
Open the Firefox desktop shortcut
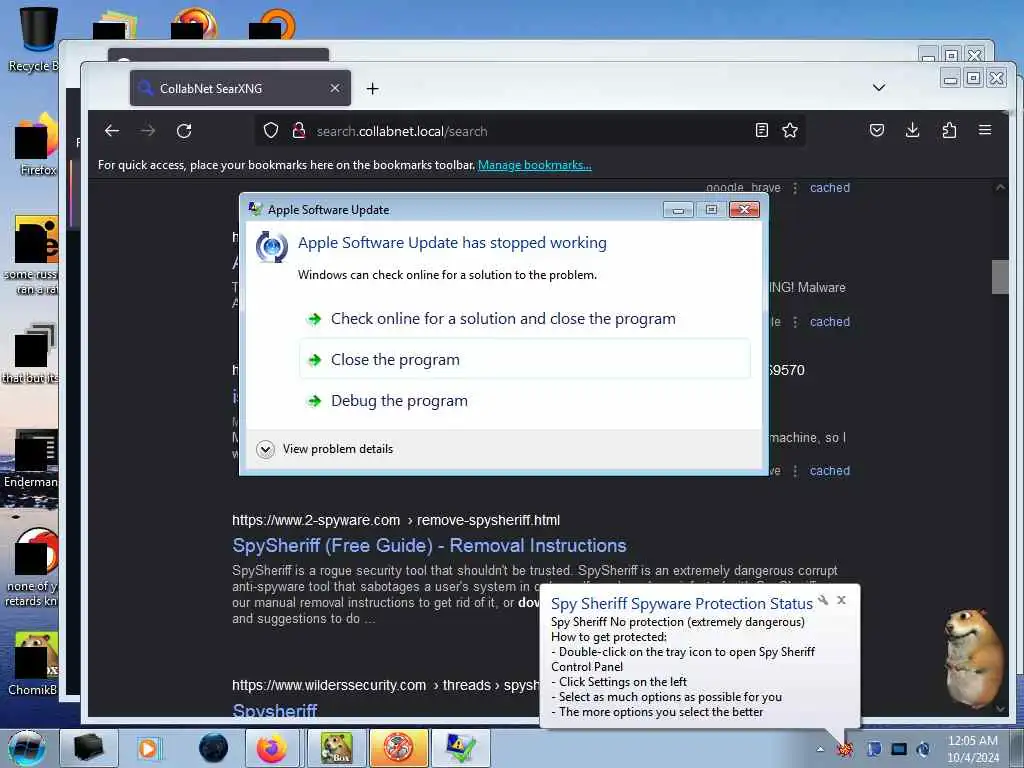pyautogui.click(x=37, y=145)
